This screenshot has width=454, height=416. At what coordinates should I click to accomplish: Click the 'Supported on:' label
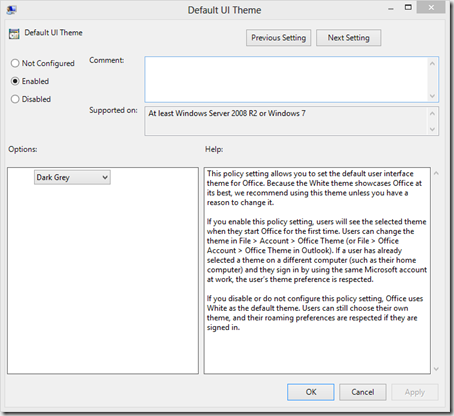click(x=113, y=110)
